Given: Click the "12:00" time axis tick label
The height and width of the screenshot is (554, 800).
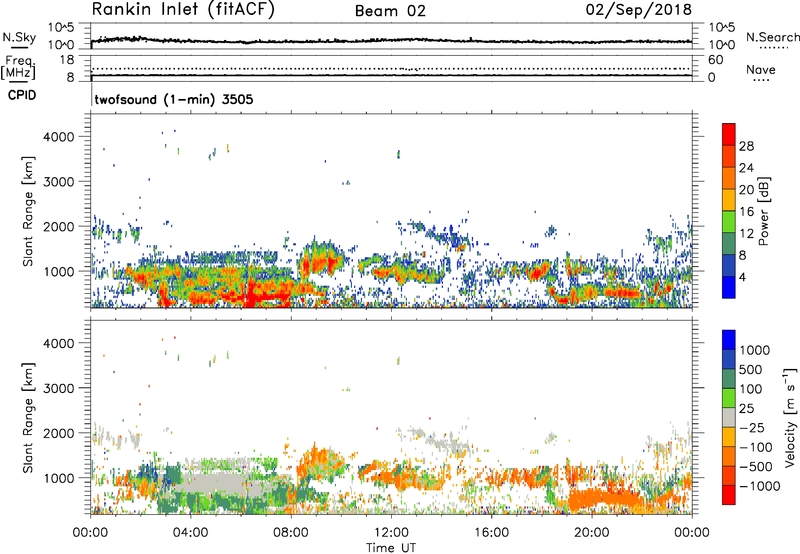Looking at the screenshot, I should 391,533.
